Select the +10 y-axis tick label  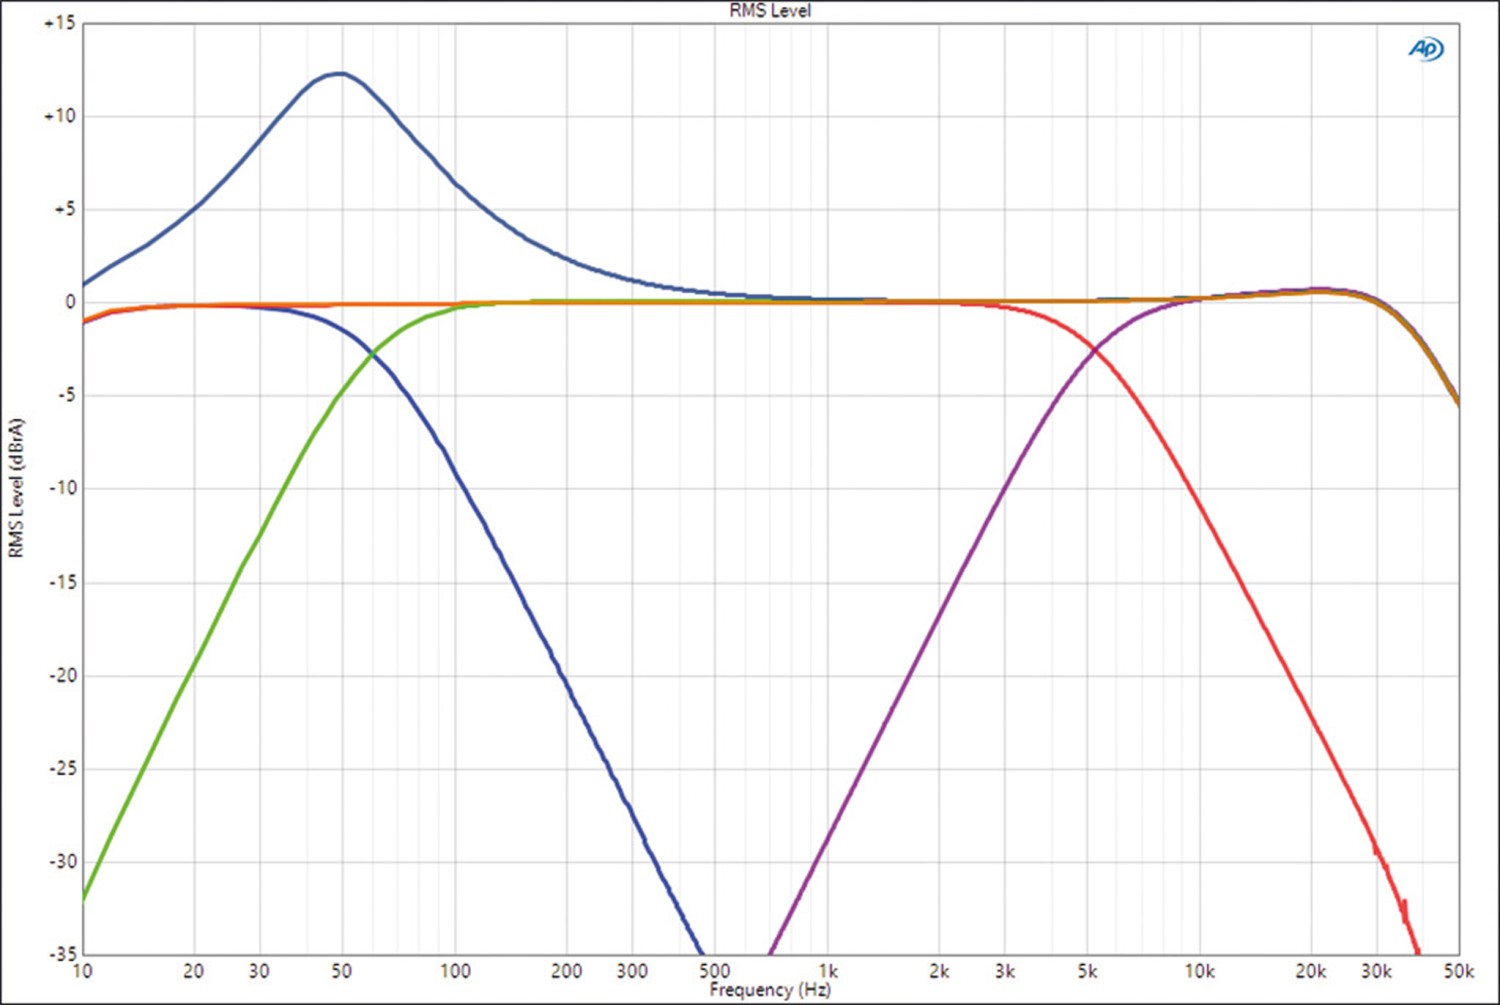pyautogui.click(x=59, y=116)
